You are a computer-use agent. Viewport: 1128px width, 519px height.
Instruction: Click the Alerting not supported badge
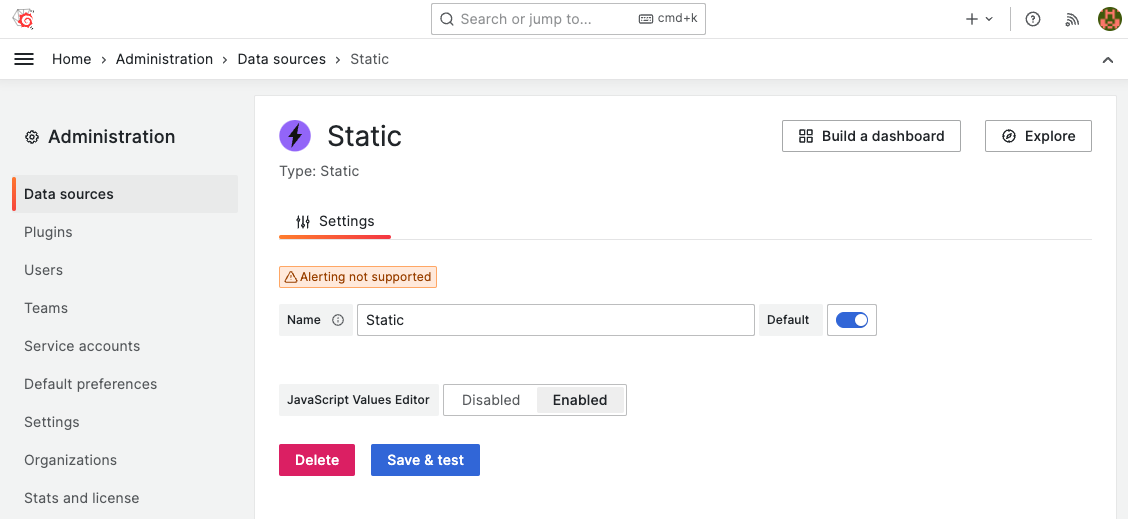coord(358,277)
